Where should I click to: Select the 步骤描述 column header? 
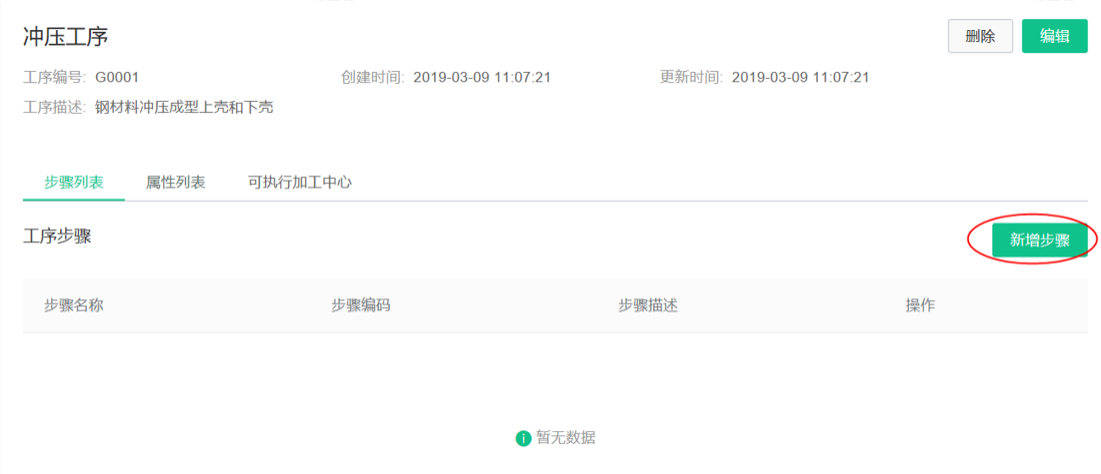click(x=648, y=305)
